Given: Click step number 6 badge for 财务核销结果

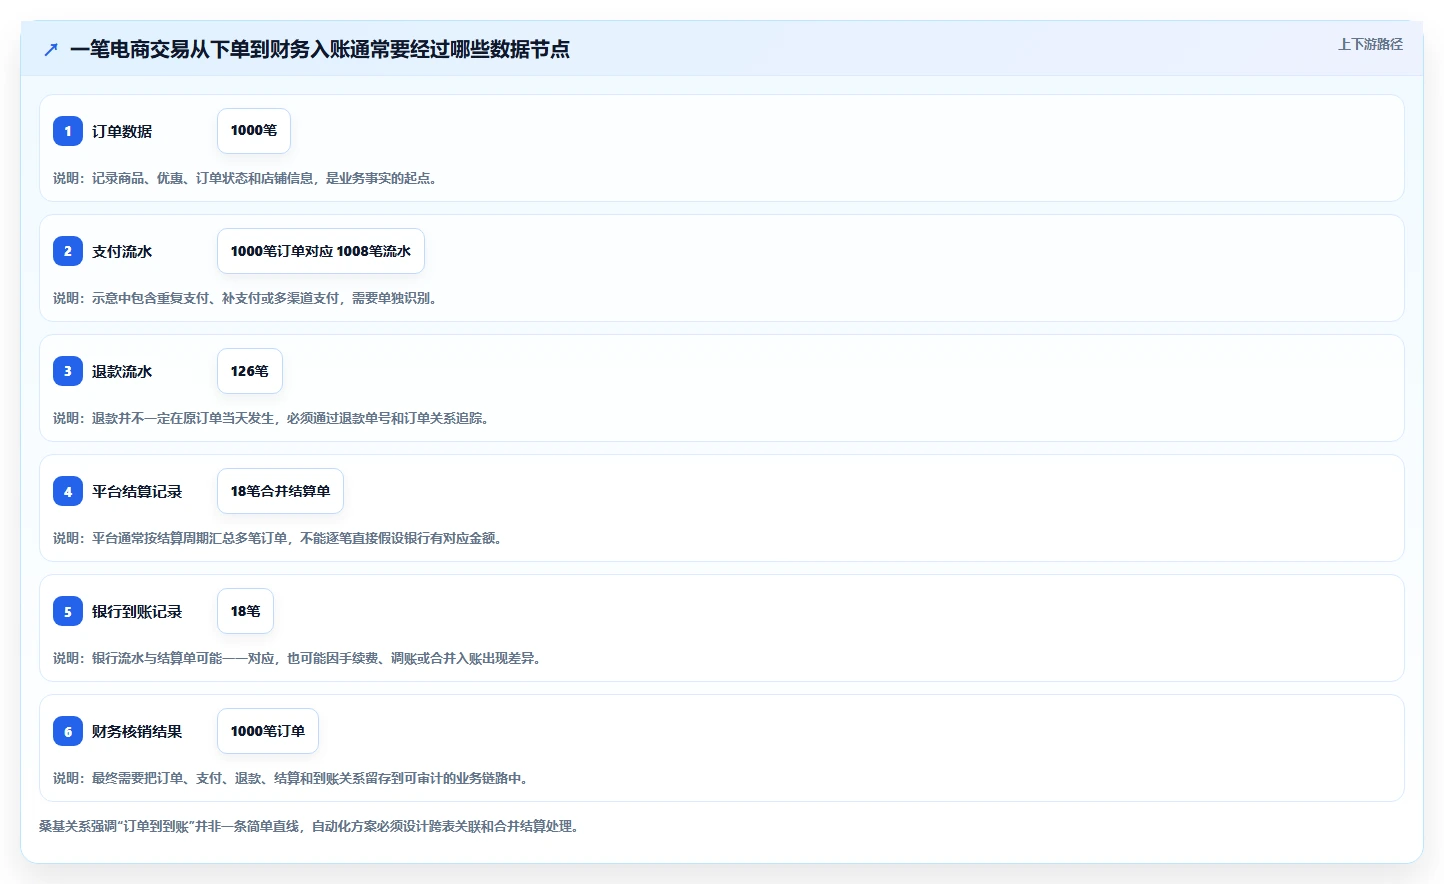Looking at the screenshot, I should tap(68, 731).
